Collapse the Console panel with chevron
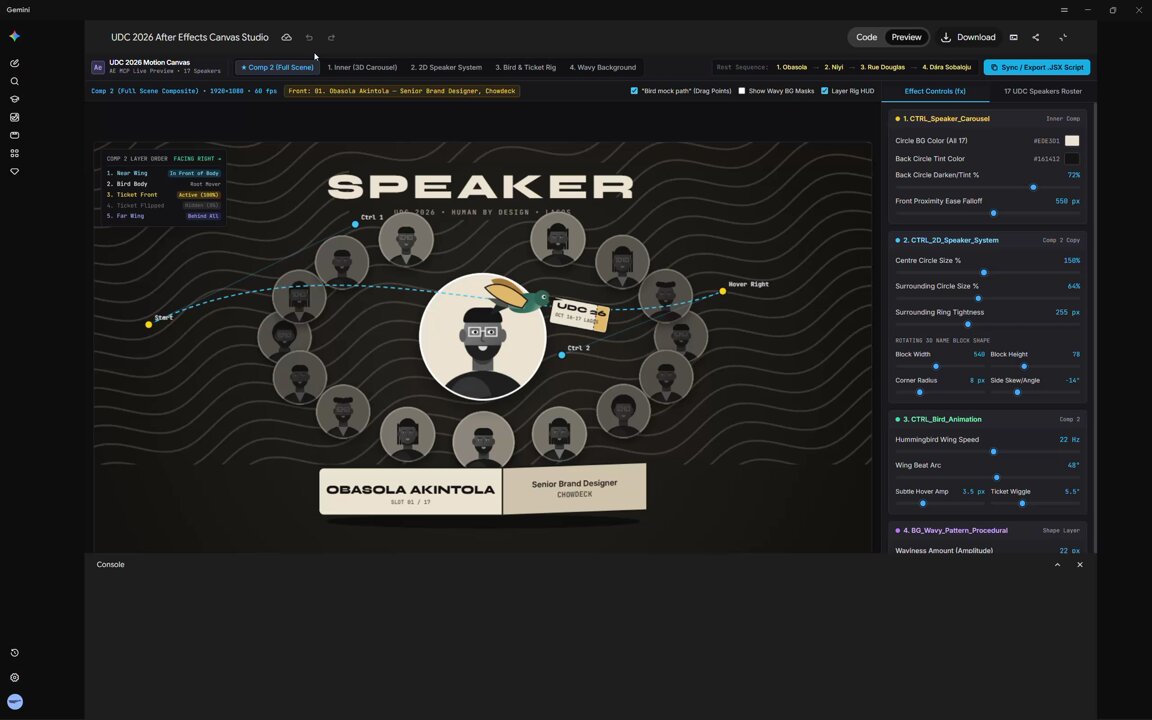This screenshot has height=720, width=1152. coord(1057,564)
